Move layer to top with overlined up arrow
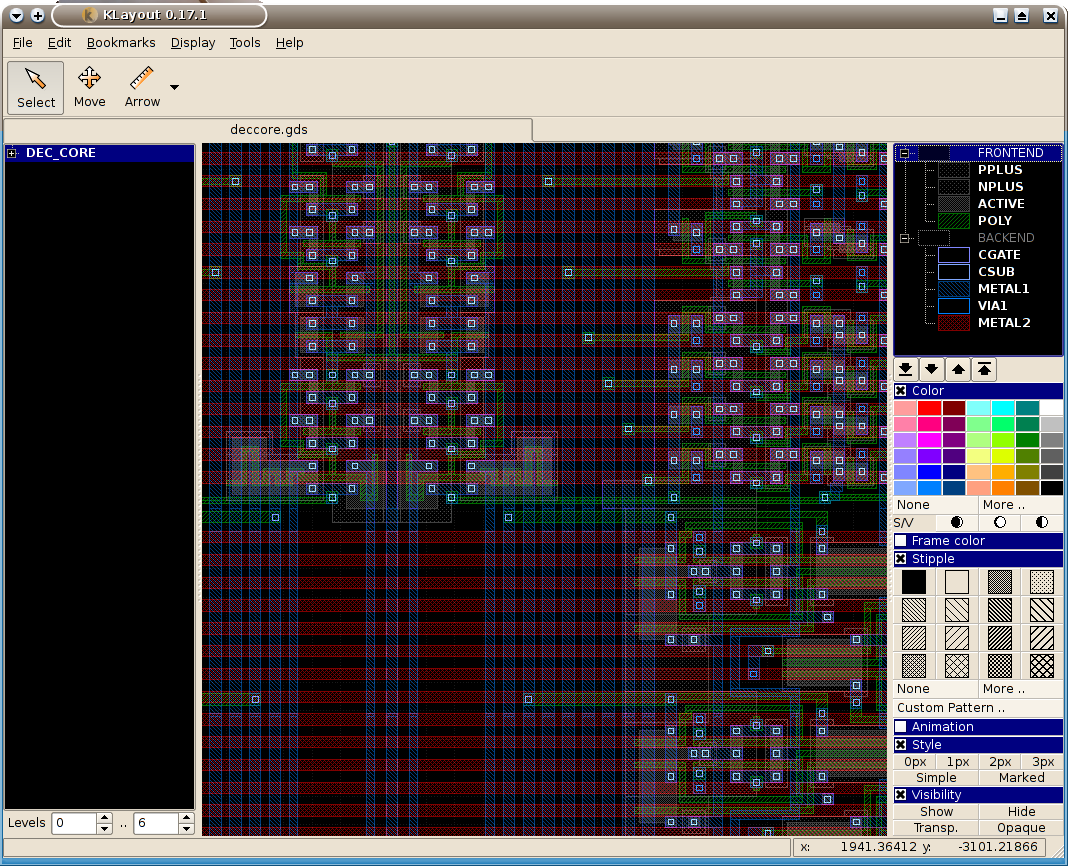Viewport: 1068px width, 866px height. coord(985,369)
